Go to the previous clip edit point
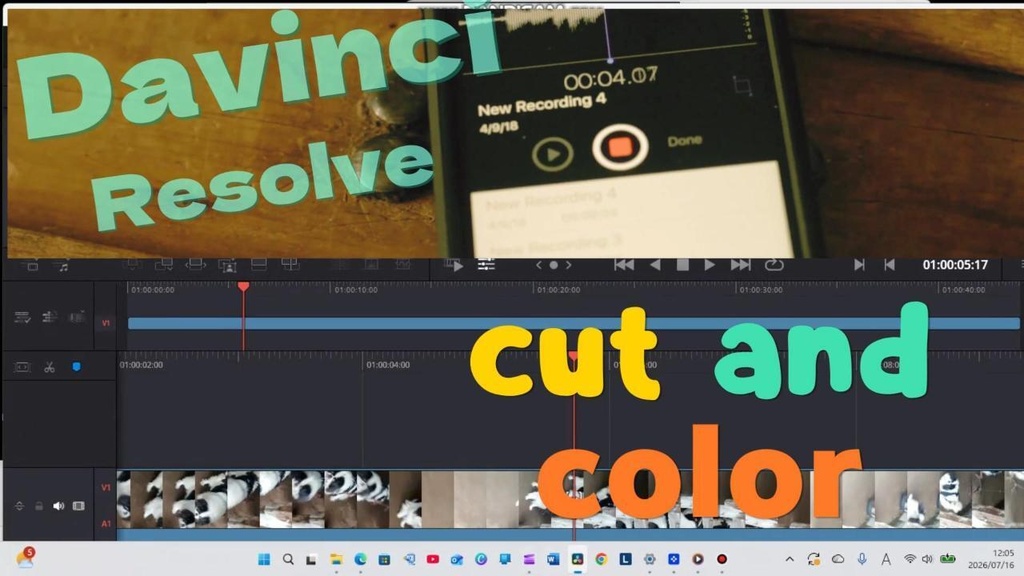Image resolution: width=1024 pixels, height=576 pixels. [x=889, y=264]
